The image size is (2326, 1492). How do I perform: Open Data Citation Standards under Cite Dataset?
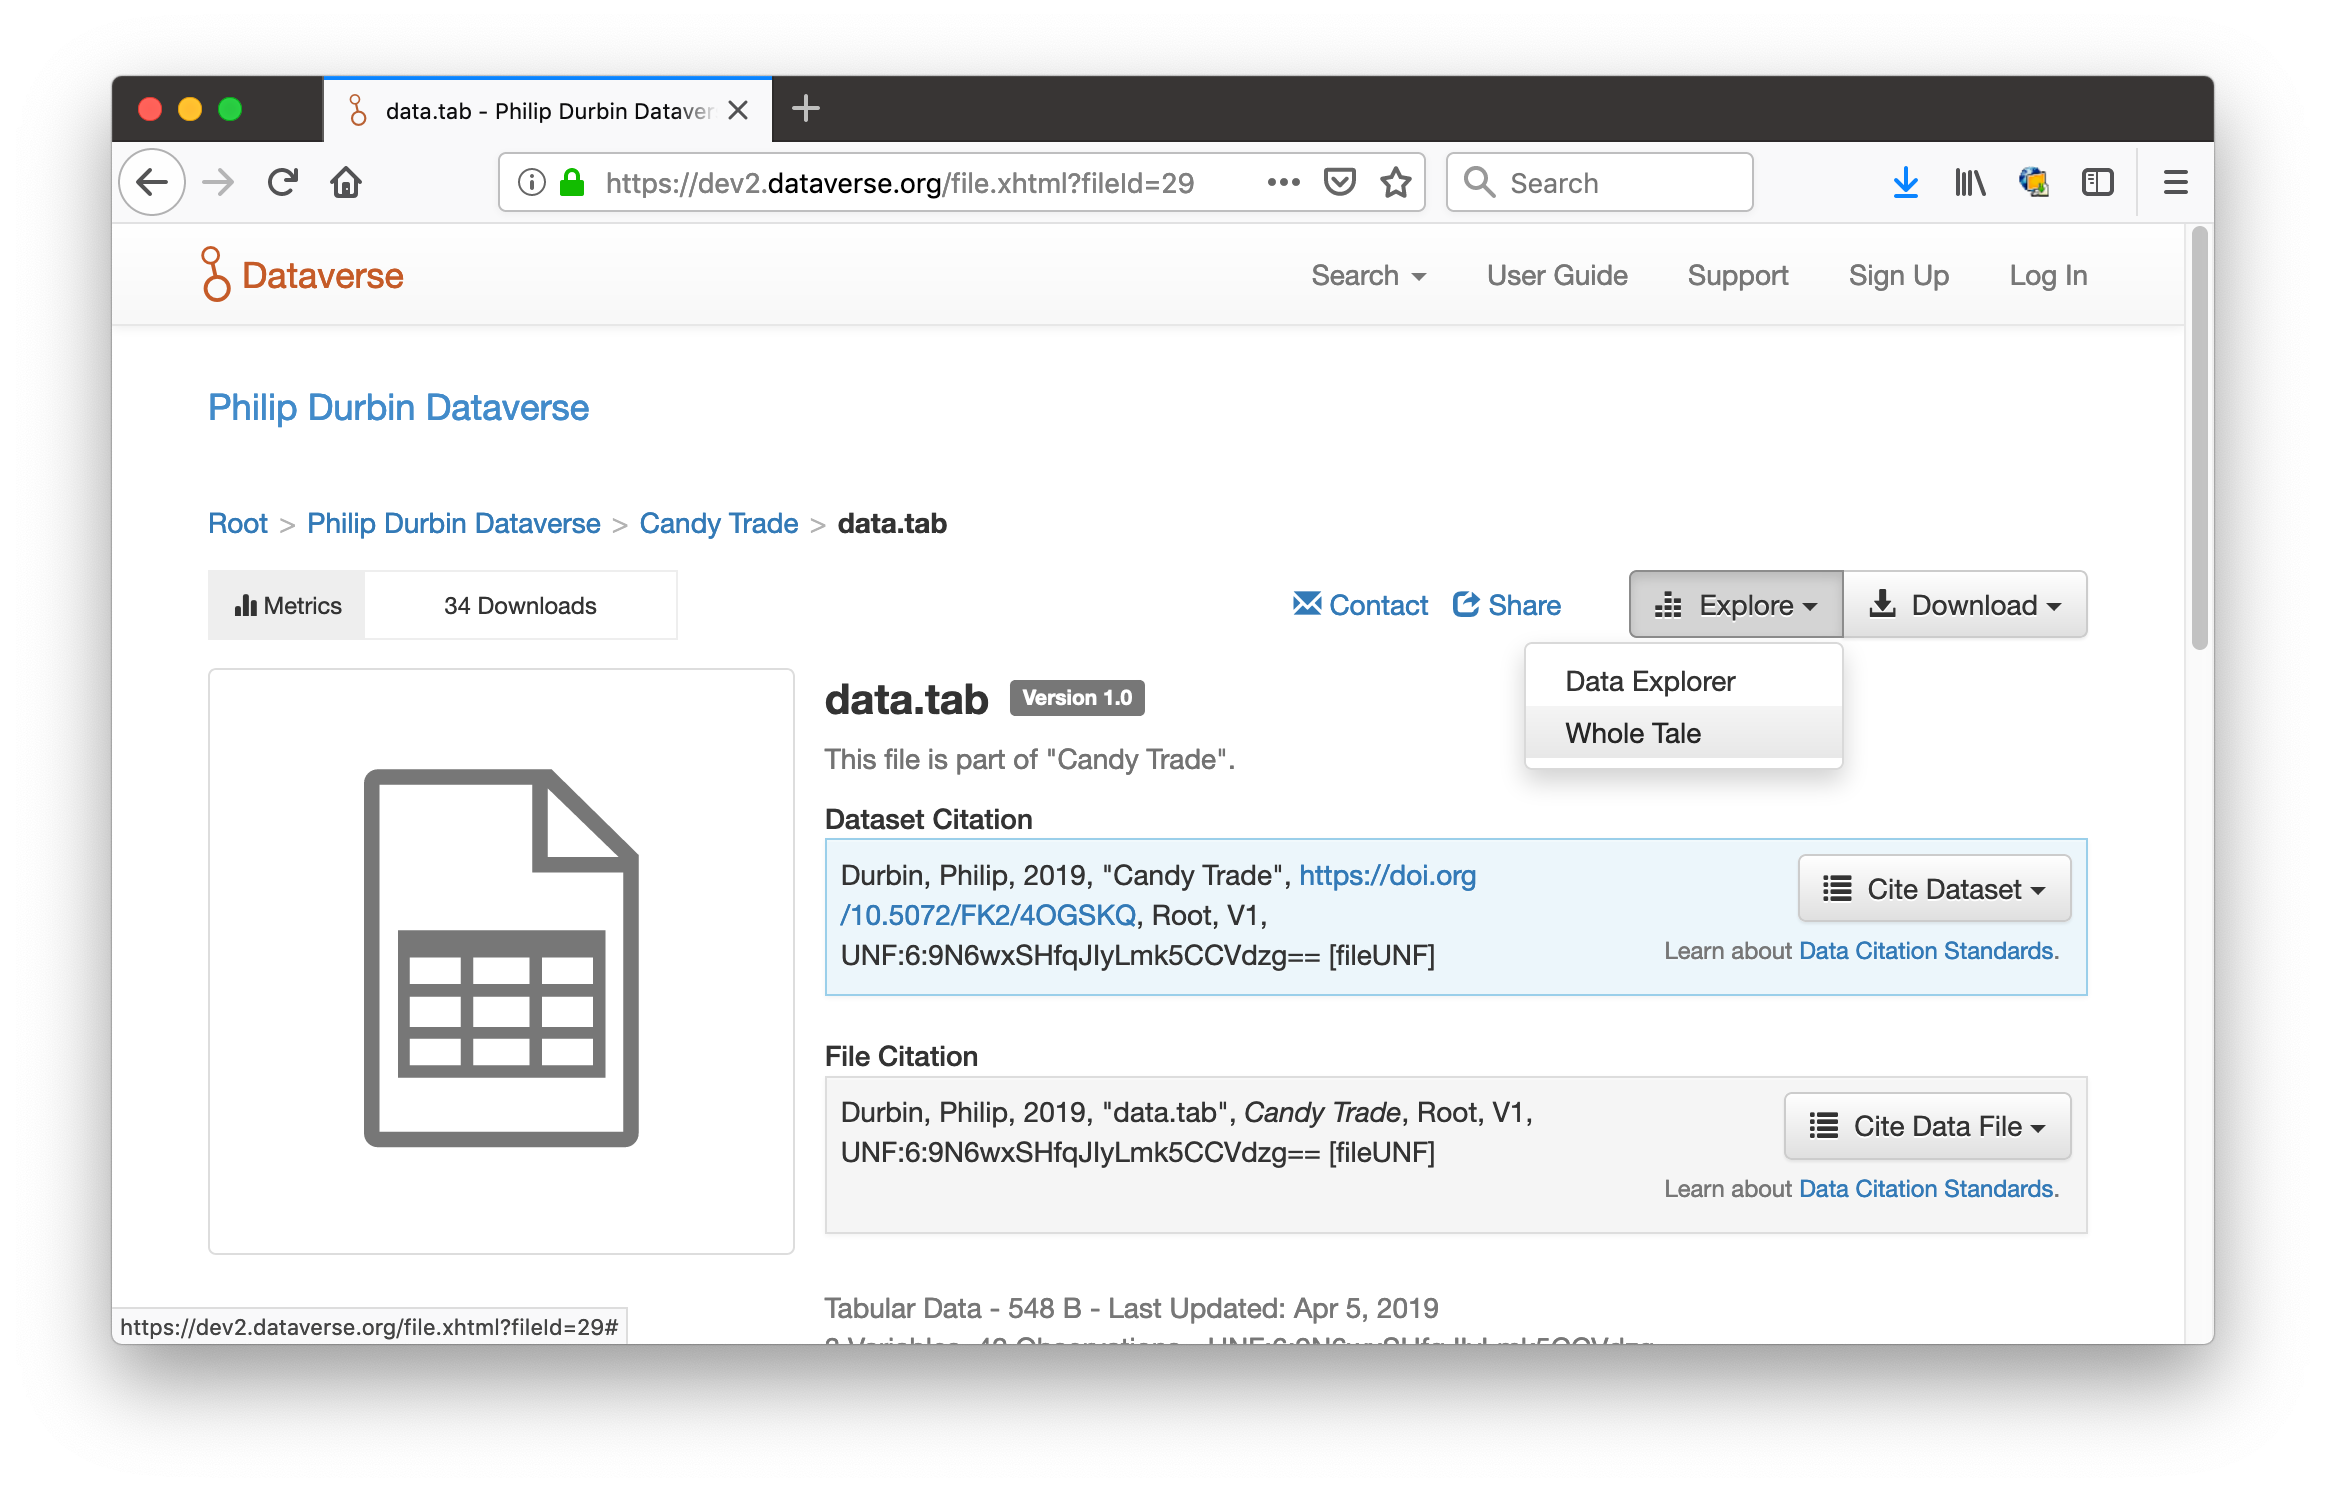tap(1928, 951)
